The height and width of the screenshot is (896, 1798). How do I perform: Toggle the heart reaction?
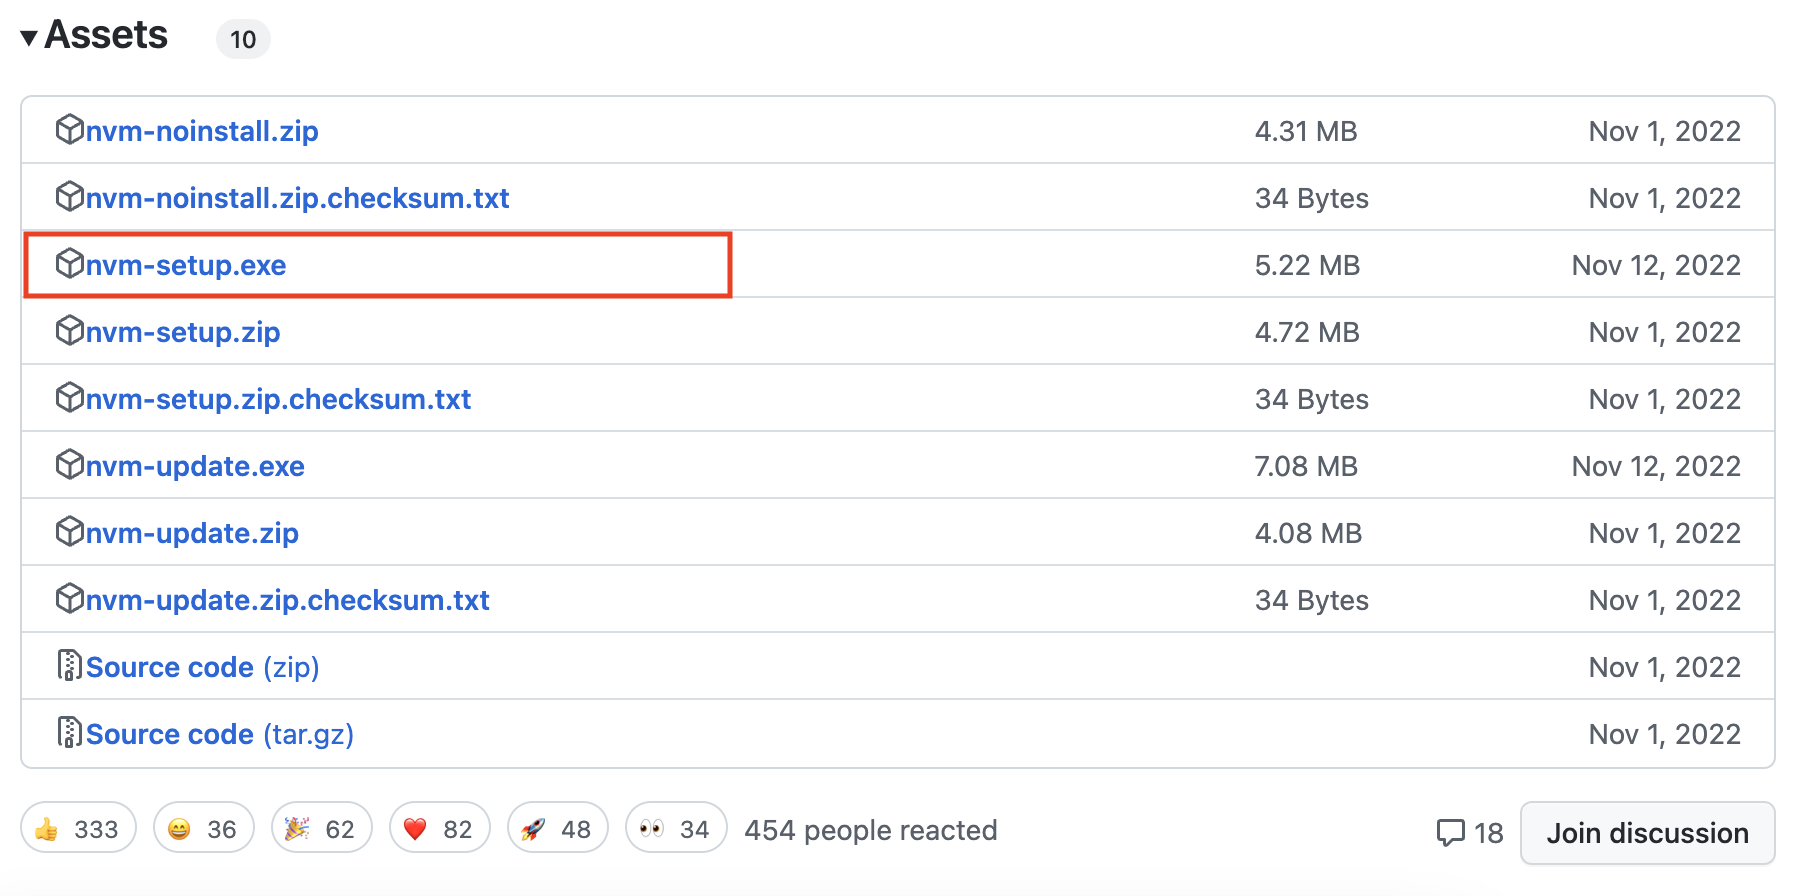(439, 828)
